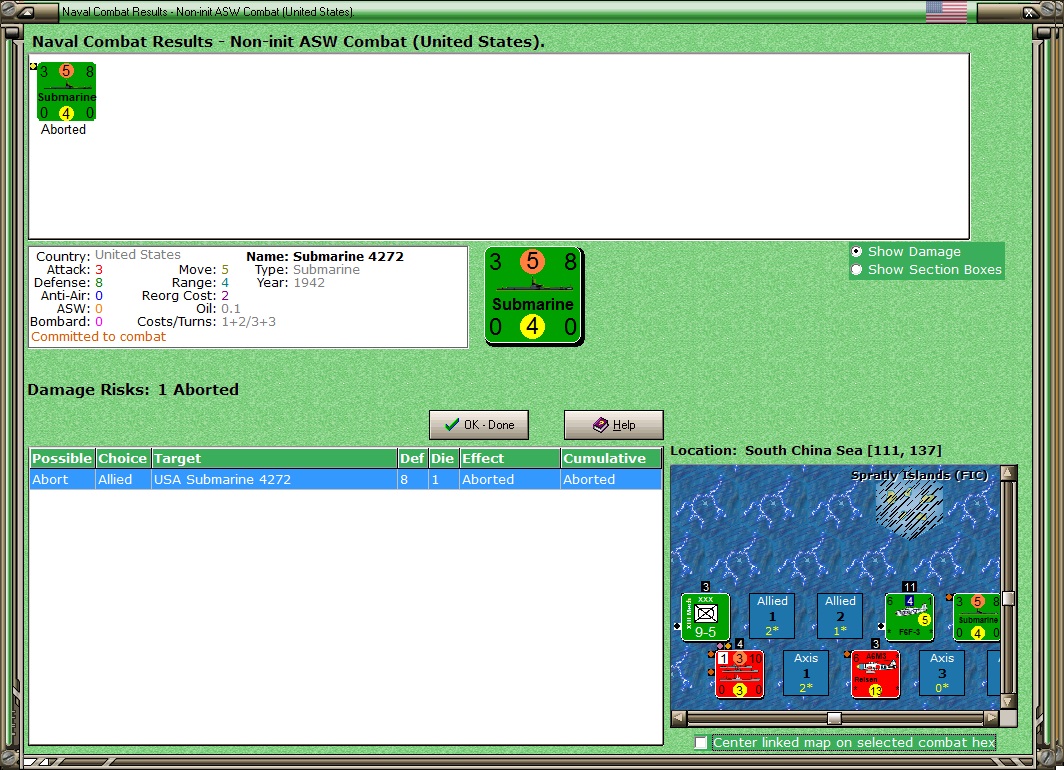Screen dimensions: 1064x770
Task: Click the 'Name: Submarine 4272' label
Action: 325,256
